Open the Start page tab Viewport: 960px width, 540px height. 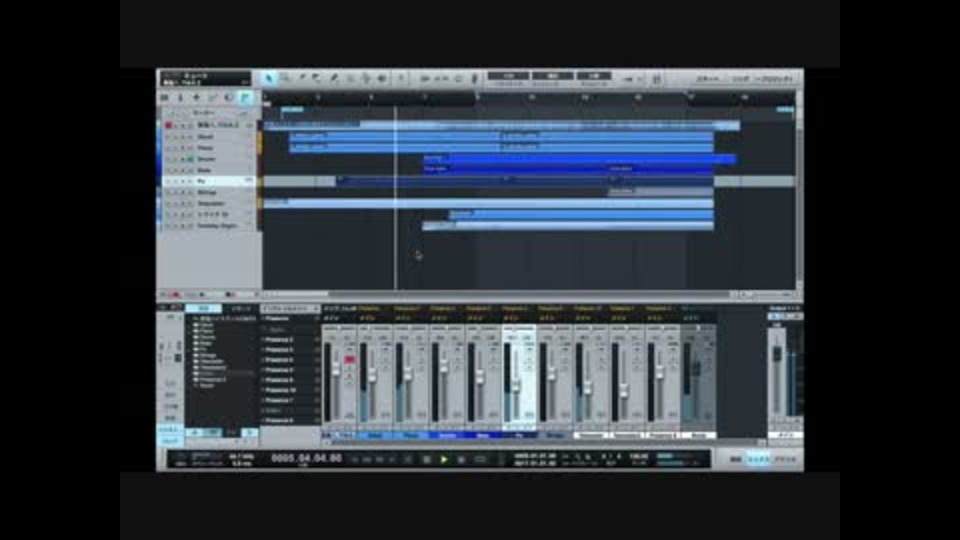(708, 79)
